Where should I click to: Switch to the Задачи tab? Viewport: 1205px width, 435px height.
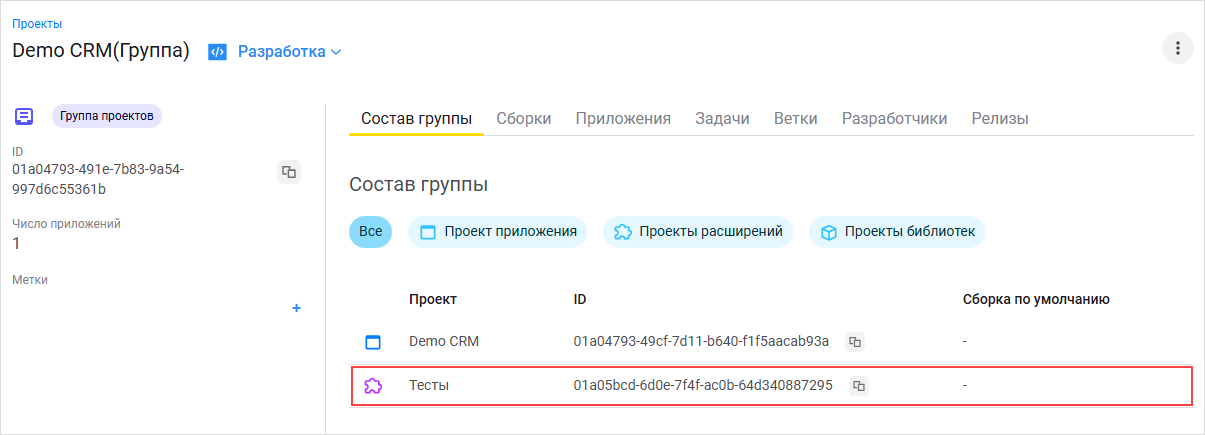pos(723,118)
